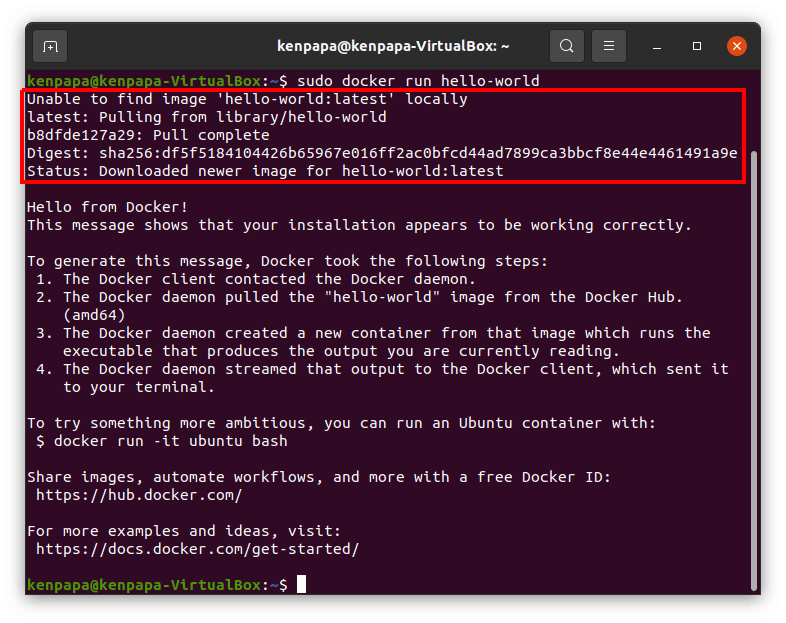
Task: Click the window title kenpapa@kenpapa-VirtualBox
Action: point(393,46)
